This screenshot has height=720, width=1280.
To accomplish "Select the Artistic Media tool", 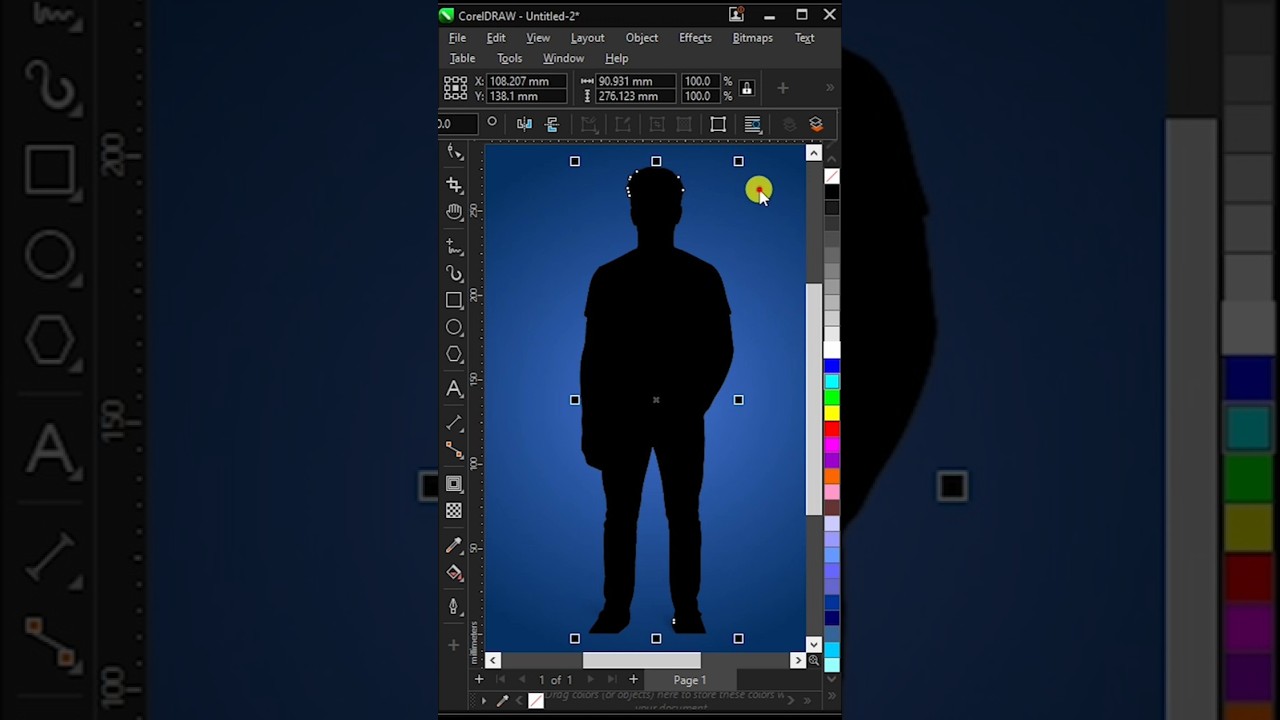I will coord(455,273).
